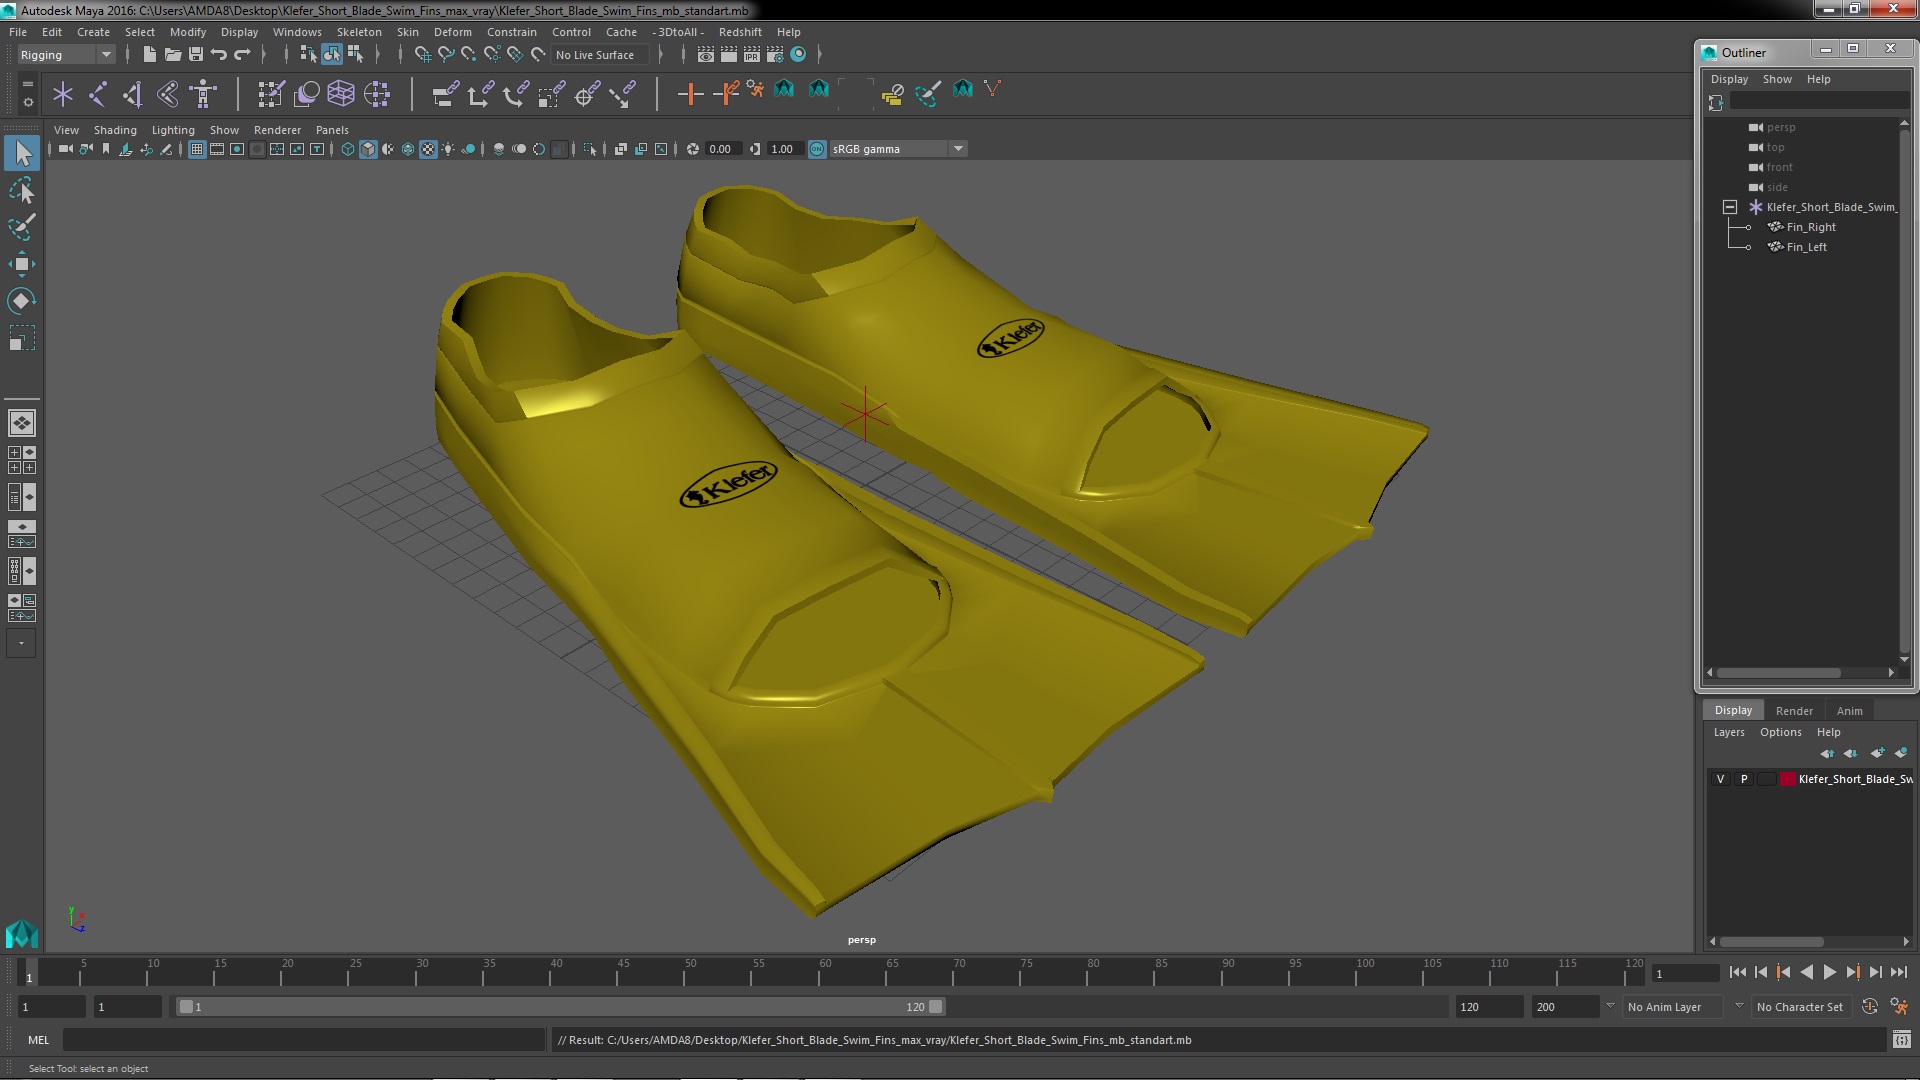Viewport: 1920px width, 1080px height.
Task: Play the animation forwards
Action: (x=1829, y=972)
